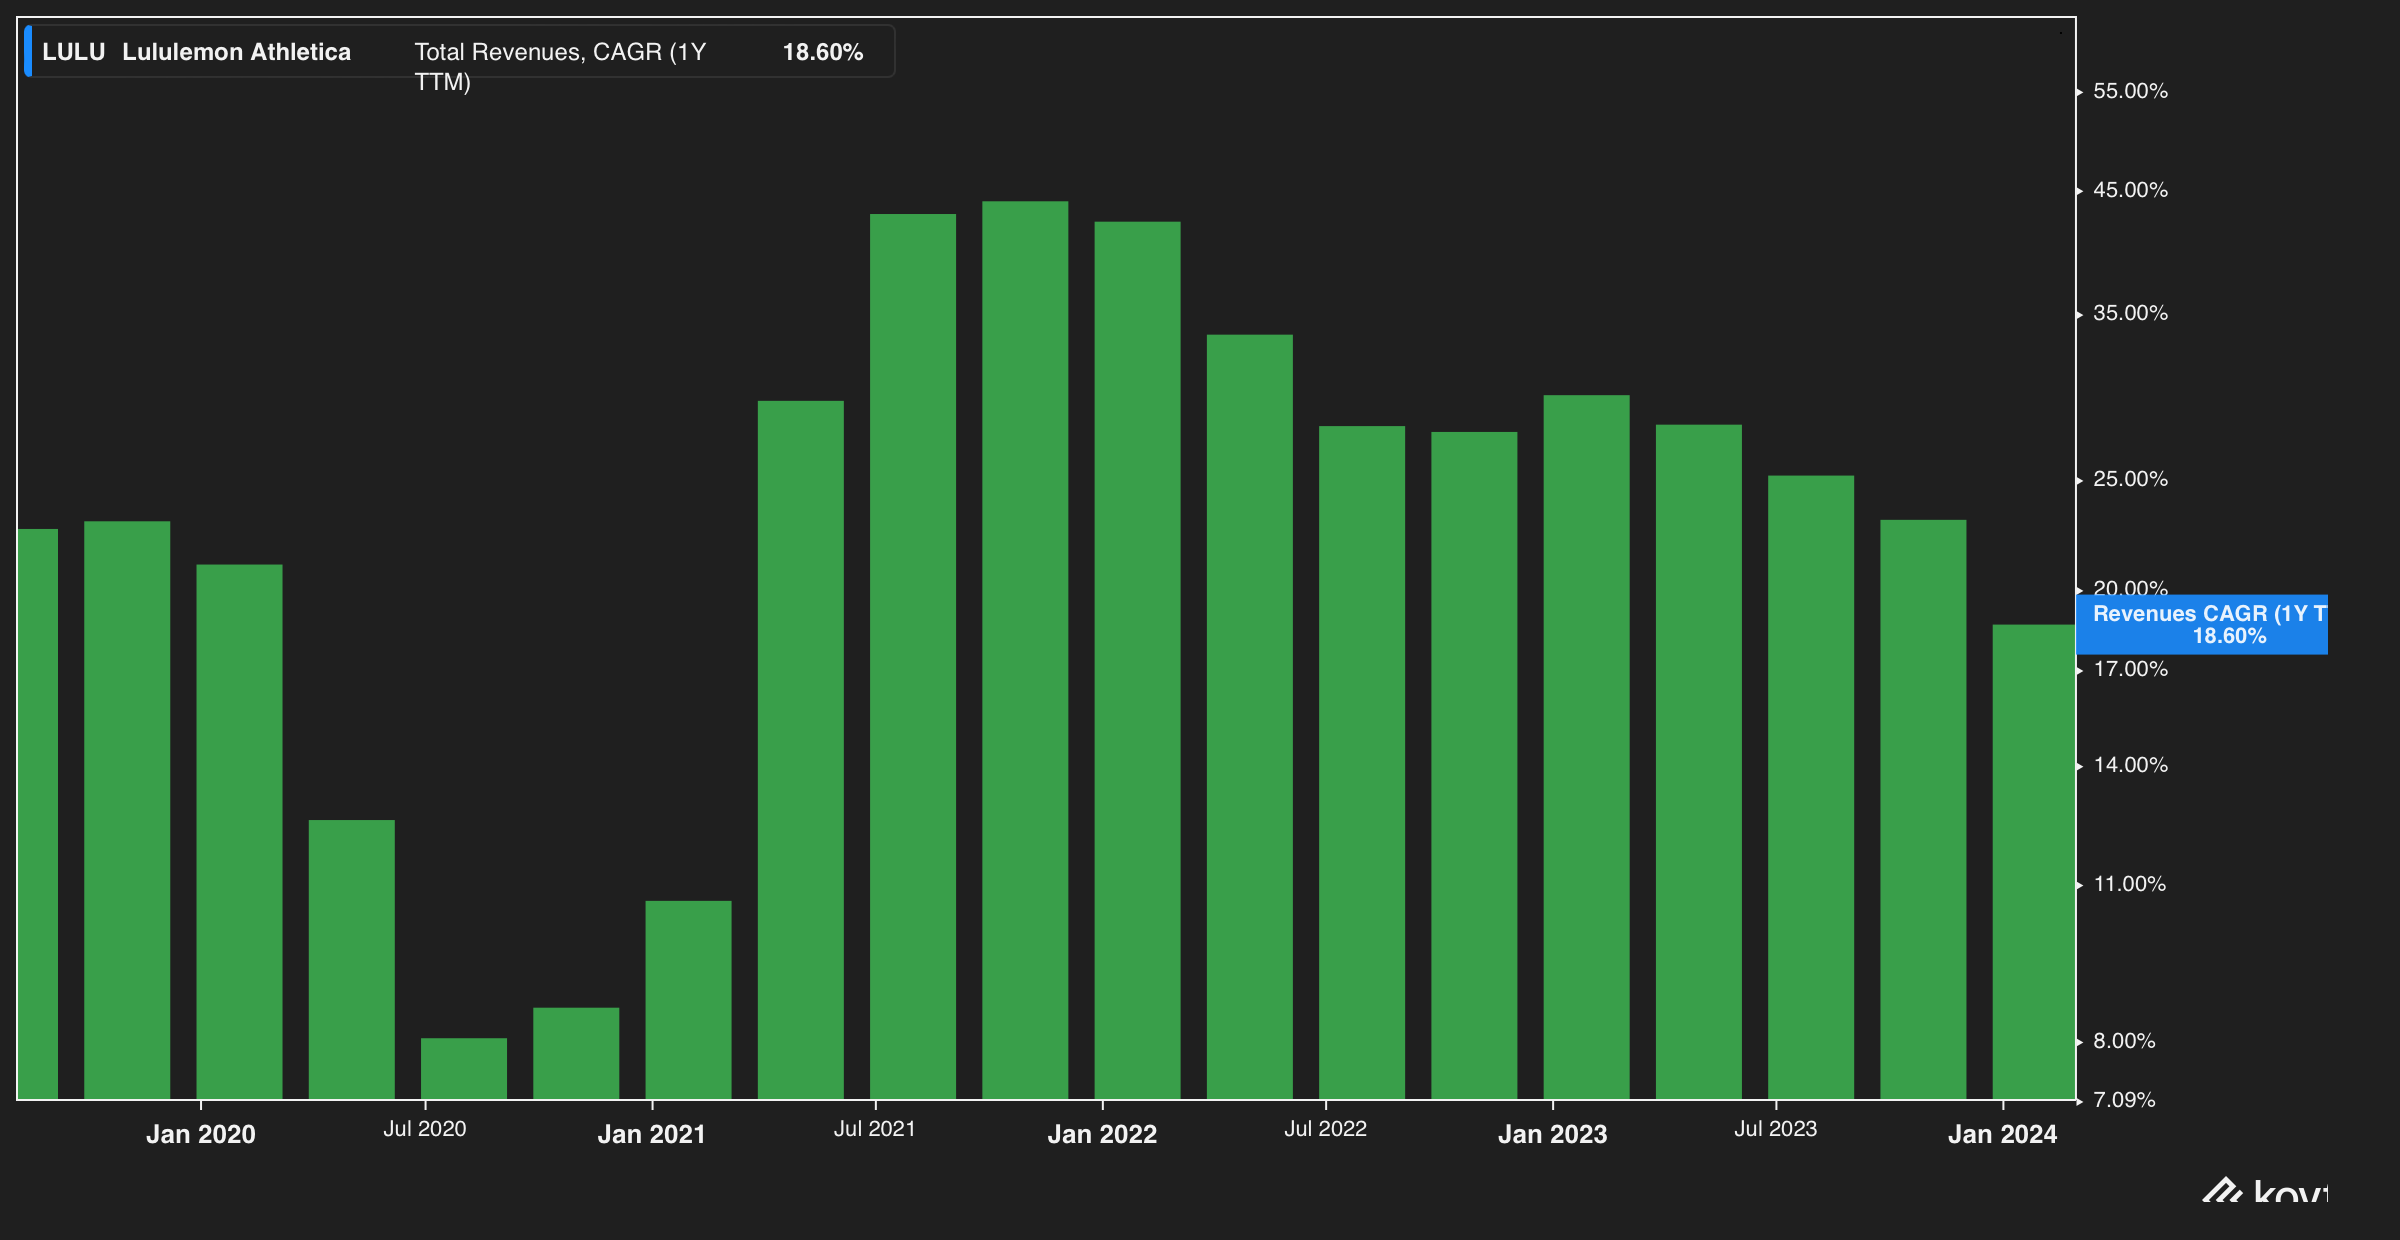Viewport: 2400px width, 1240px height.
Task: Click the 45.00% y-axis label
Action: [x=2130, y=190]
